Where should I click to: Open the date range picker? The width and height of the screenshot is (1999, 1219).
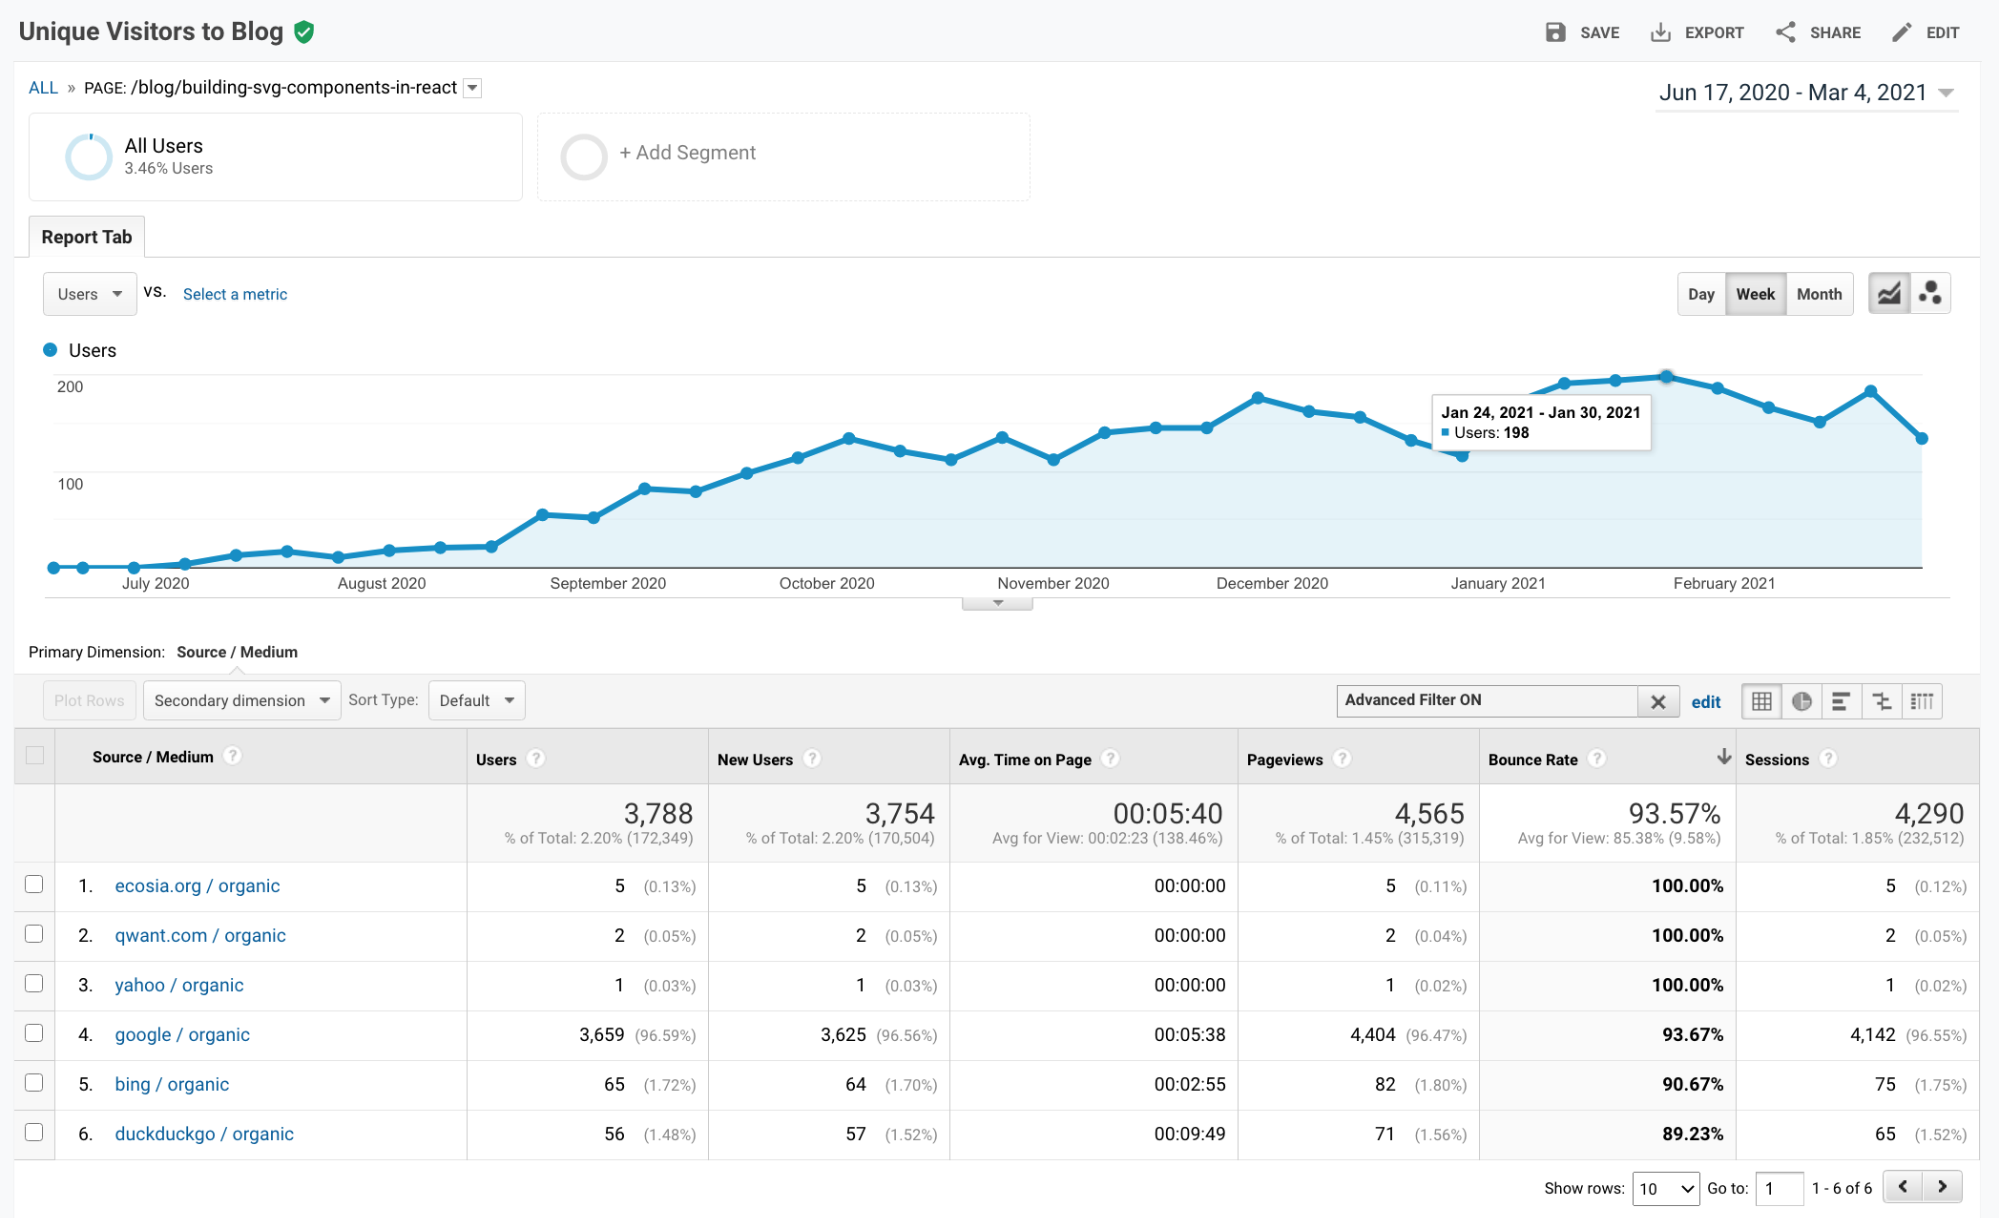(1806, 93)
